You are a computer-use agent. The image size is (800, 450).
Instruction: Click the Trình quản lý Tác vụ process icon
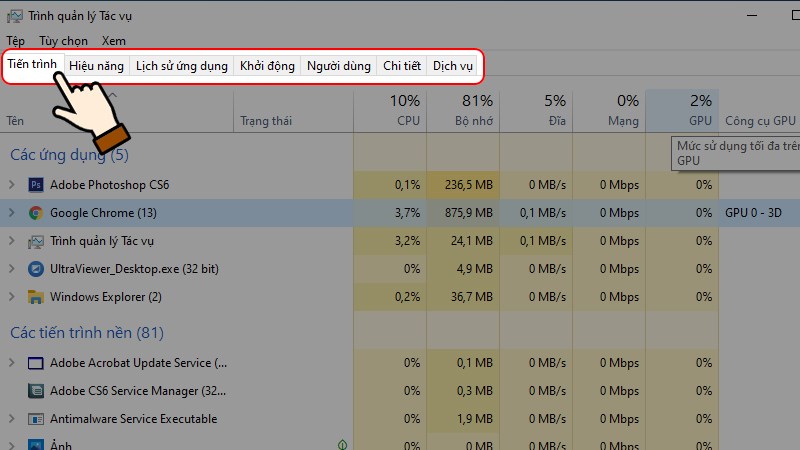(36, 241)
